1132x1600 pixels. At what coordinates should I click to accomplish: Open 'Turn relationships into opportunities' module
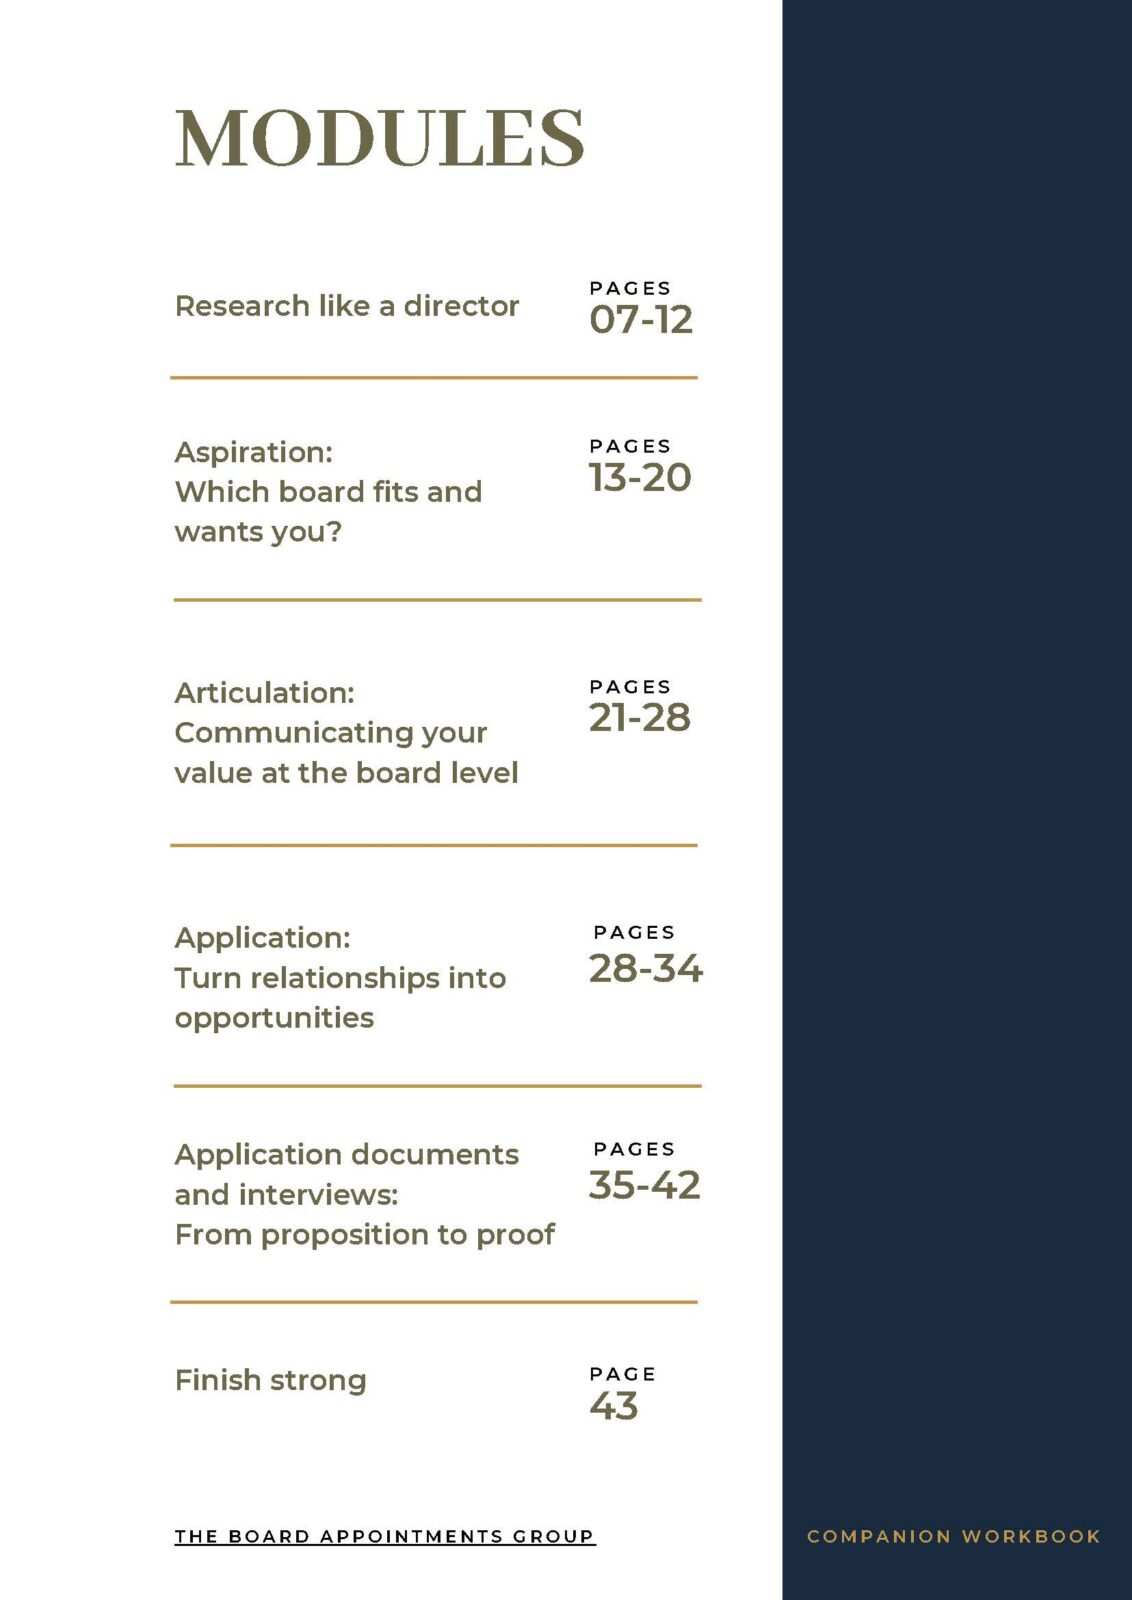coord(340,978)
